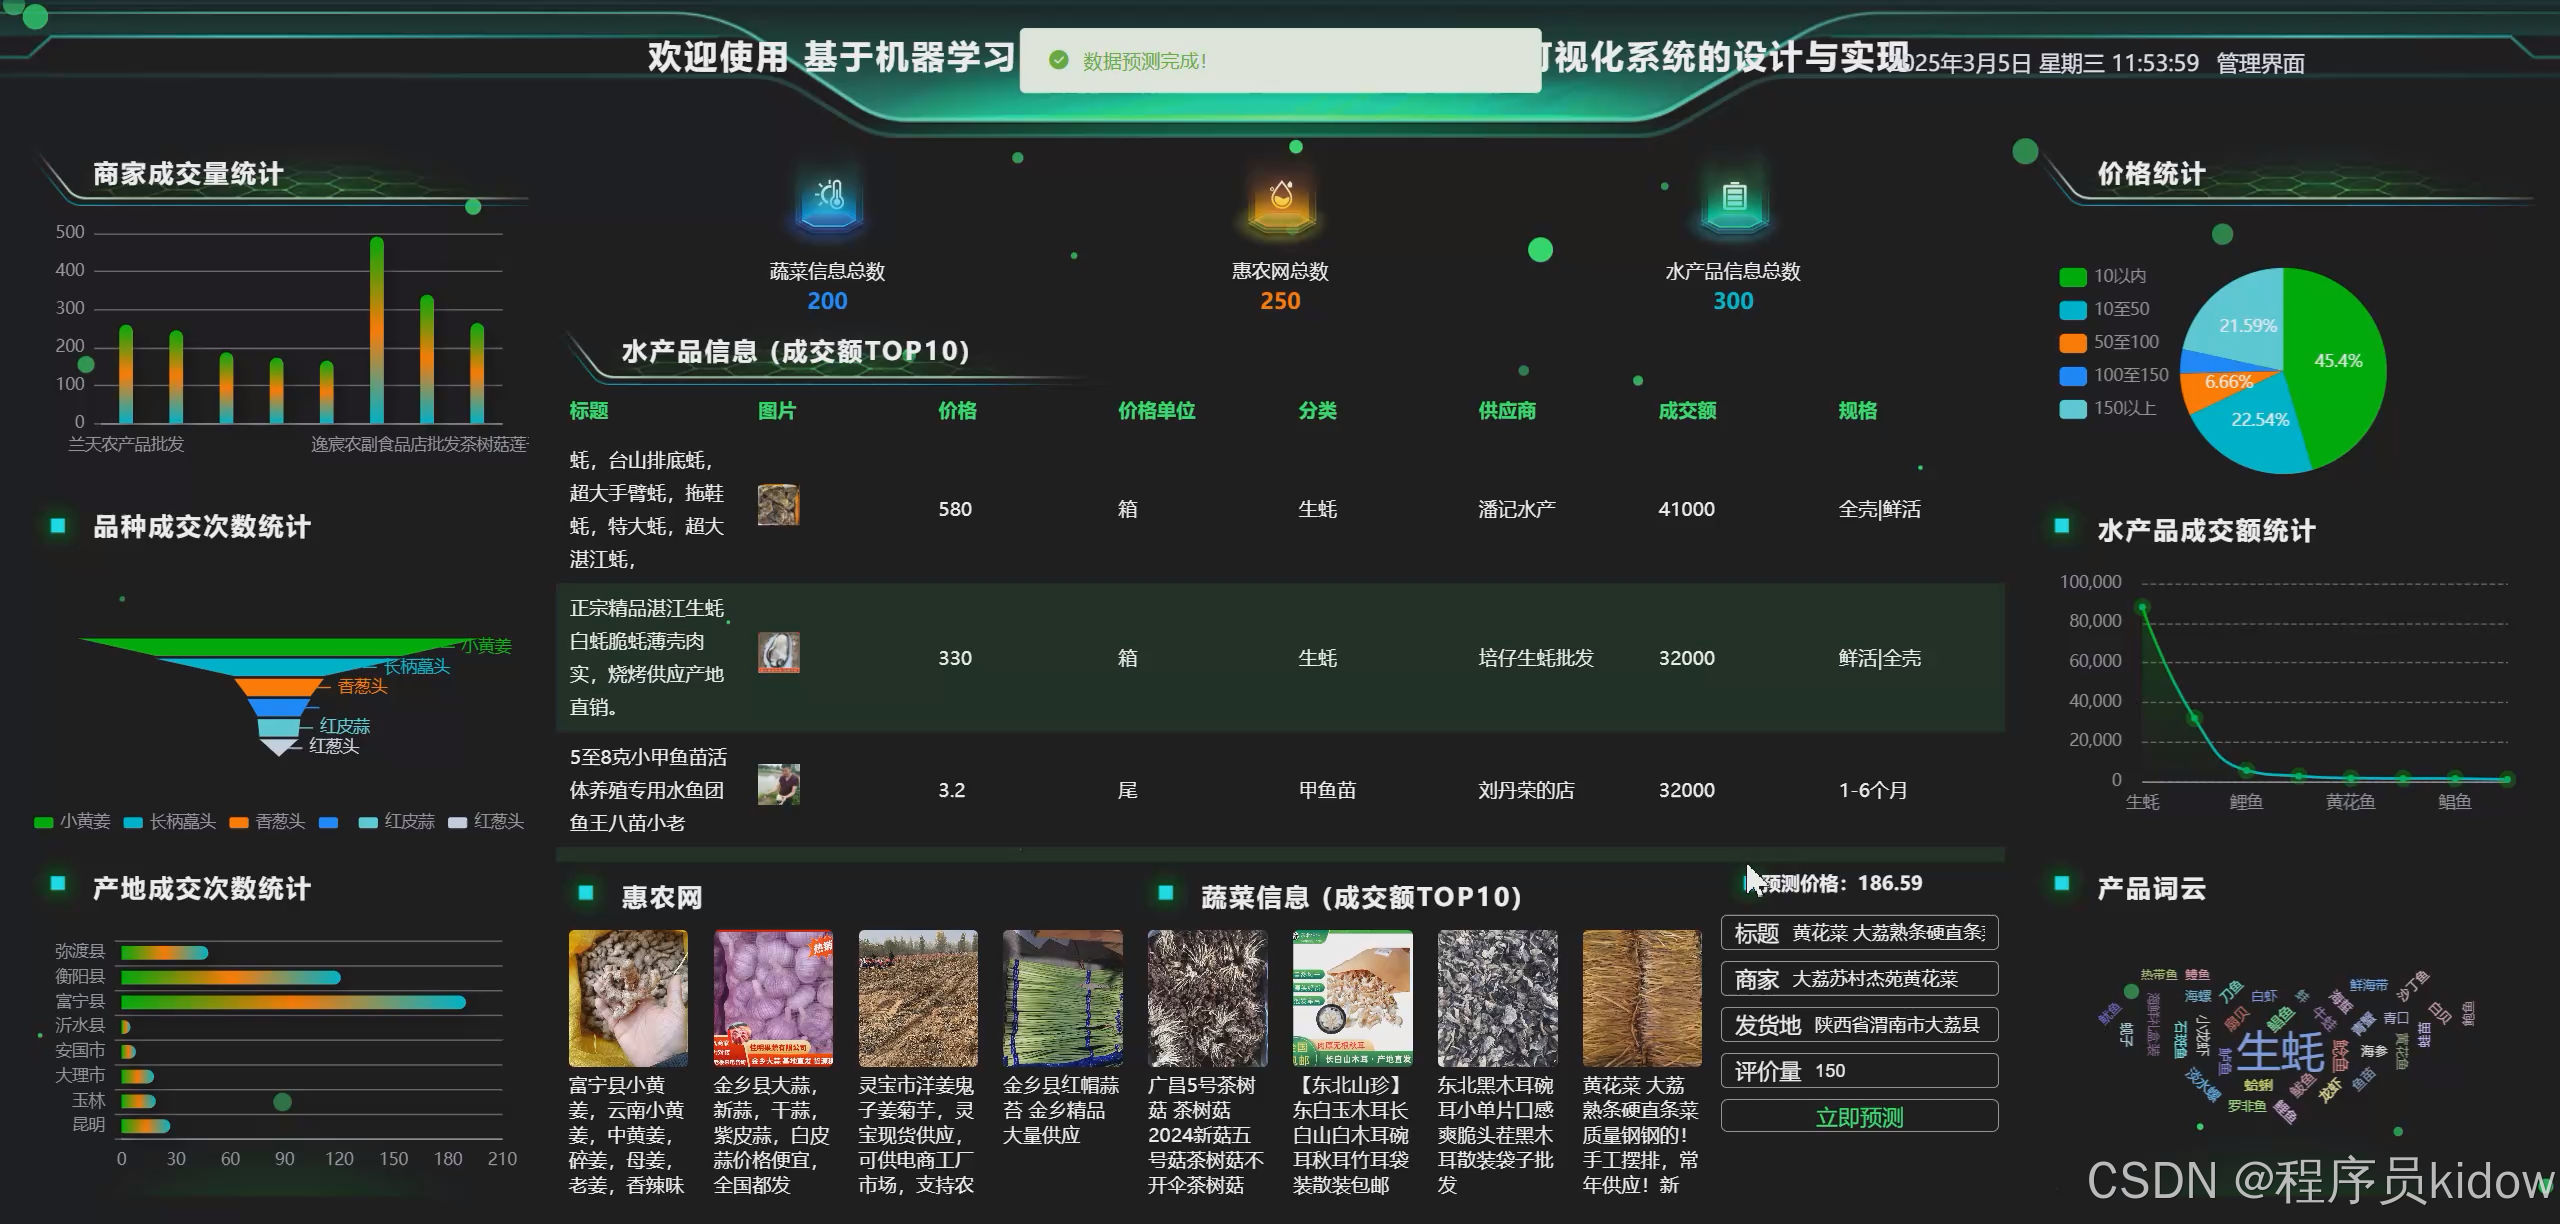
Task: Click the green 45.4% pie slice
Action: [2338, 361]
